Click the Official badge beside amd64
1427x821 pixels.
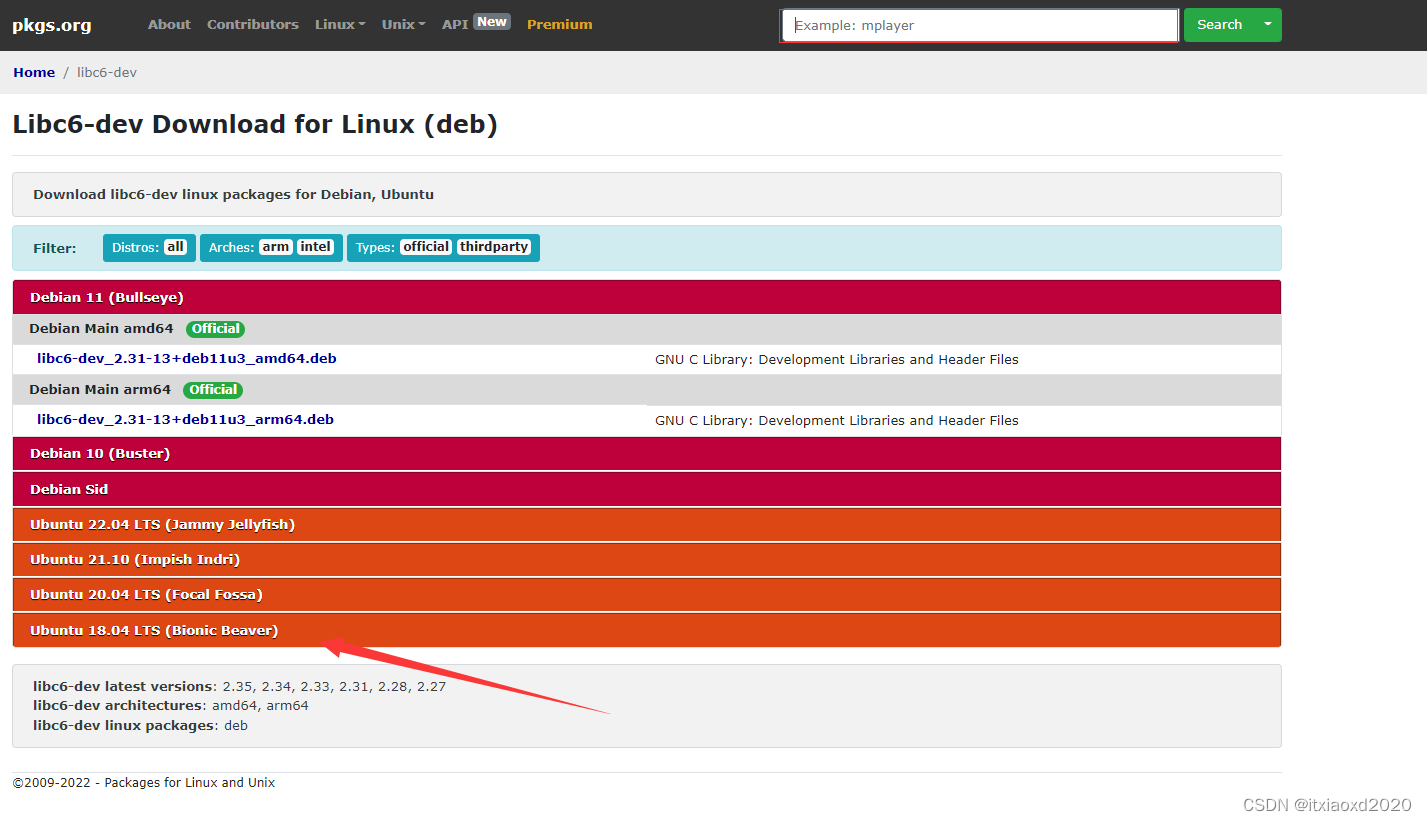click(x=216, y=328)
